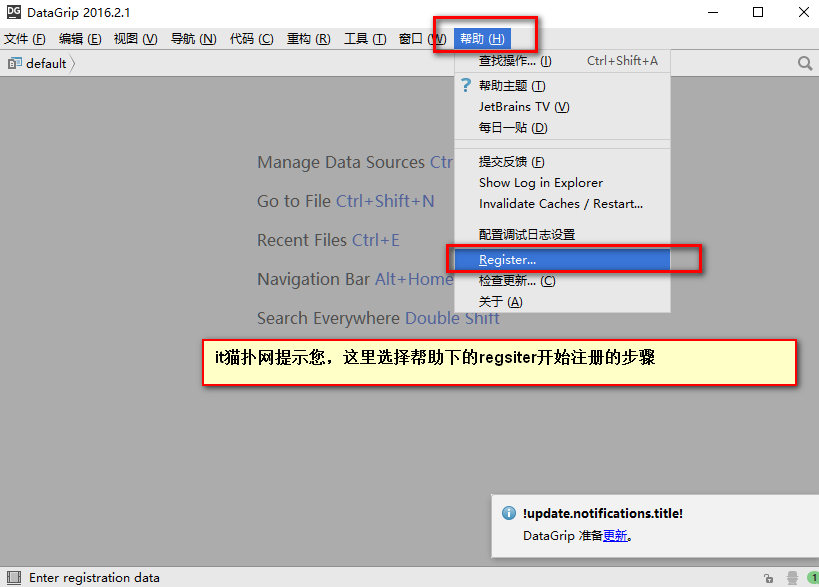Screen dimensions: 819x587
Task: Choose 检查更新... (C) menu entry
Action: 563,281
